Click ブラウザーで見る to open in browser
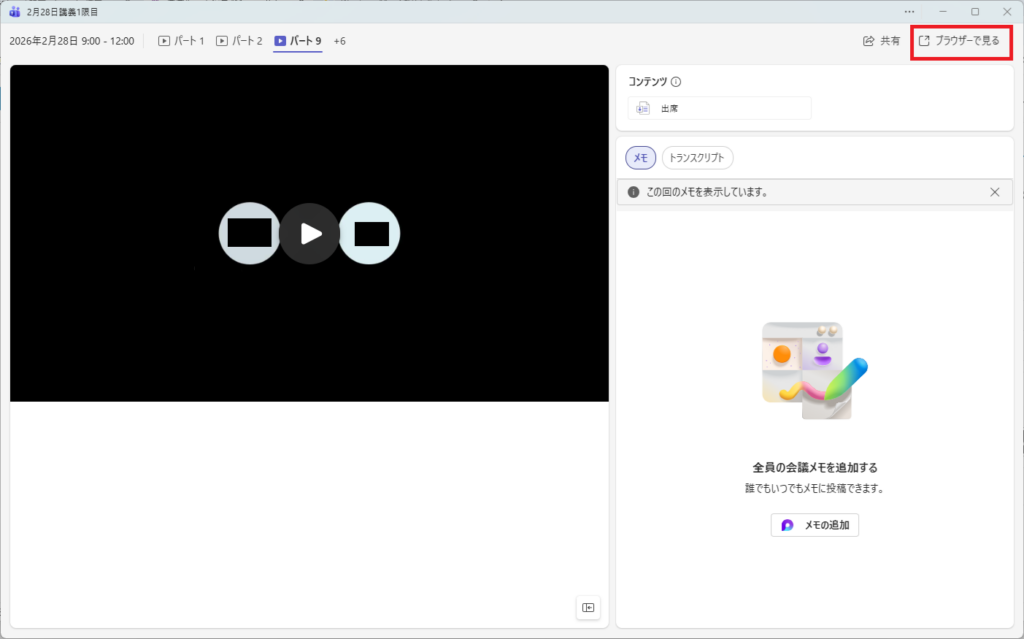1024x639 pixels. [959, 41]
